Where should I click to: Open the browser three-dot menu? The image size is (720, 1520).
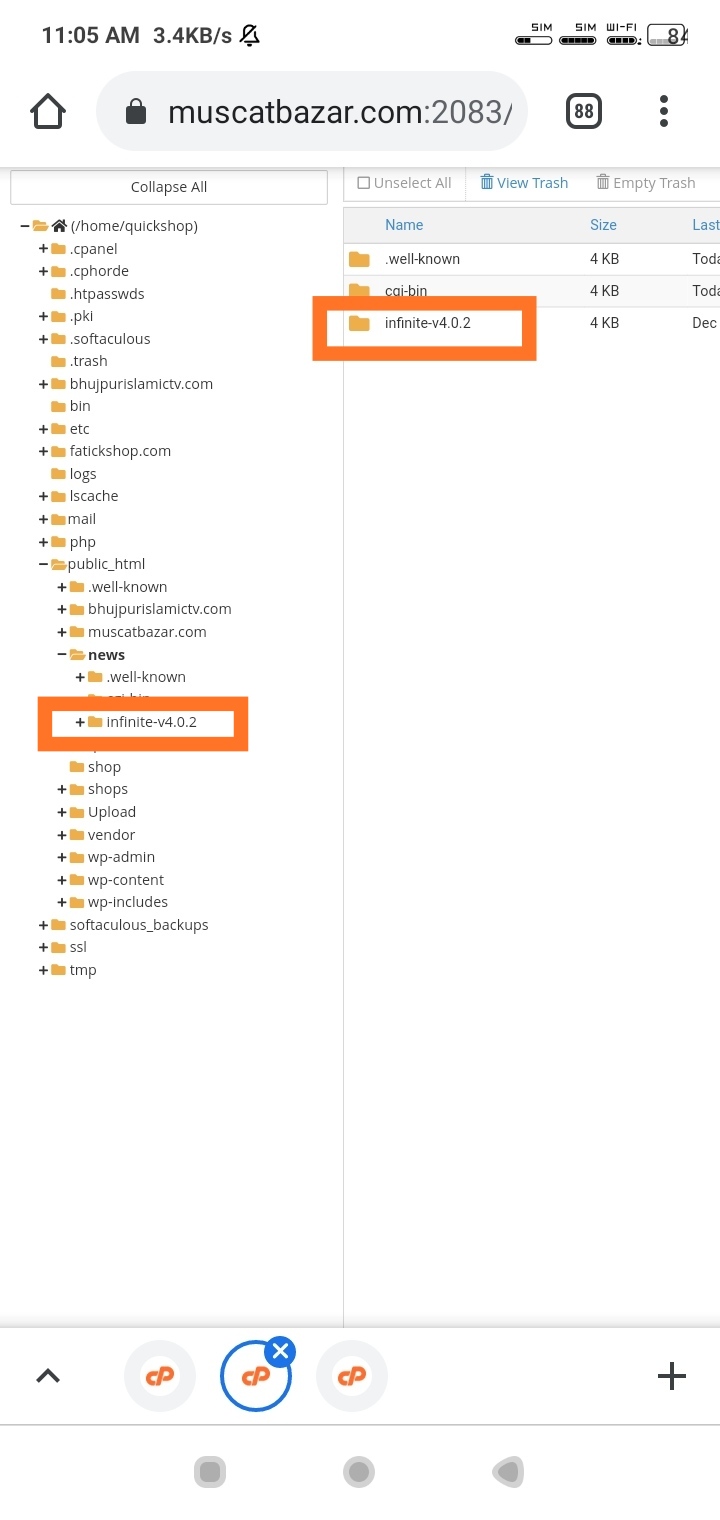pyautogui.click(x=664, y=111)
